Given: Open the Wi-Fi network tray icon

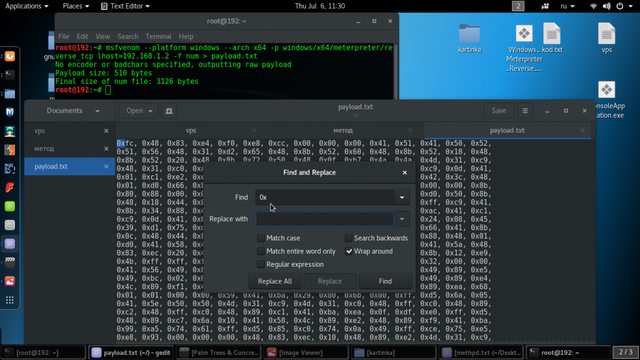Looking at the screenshot, I should 593,6.
